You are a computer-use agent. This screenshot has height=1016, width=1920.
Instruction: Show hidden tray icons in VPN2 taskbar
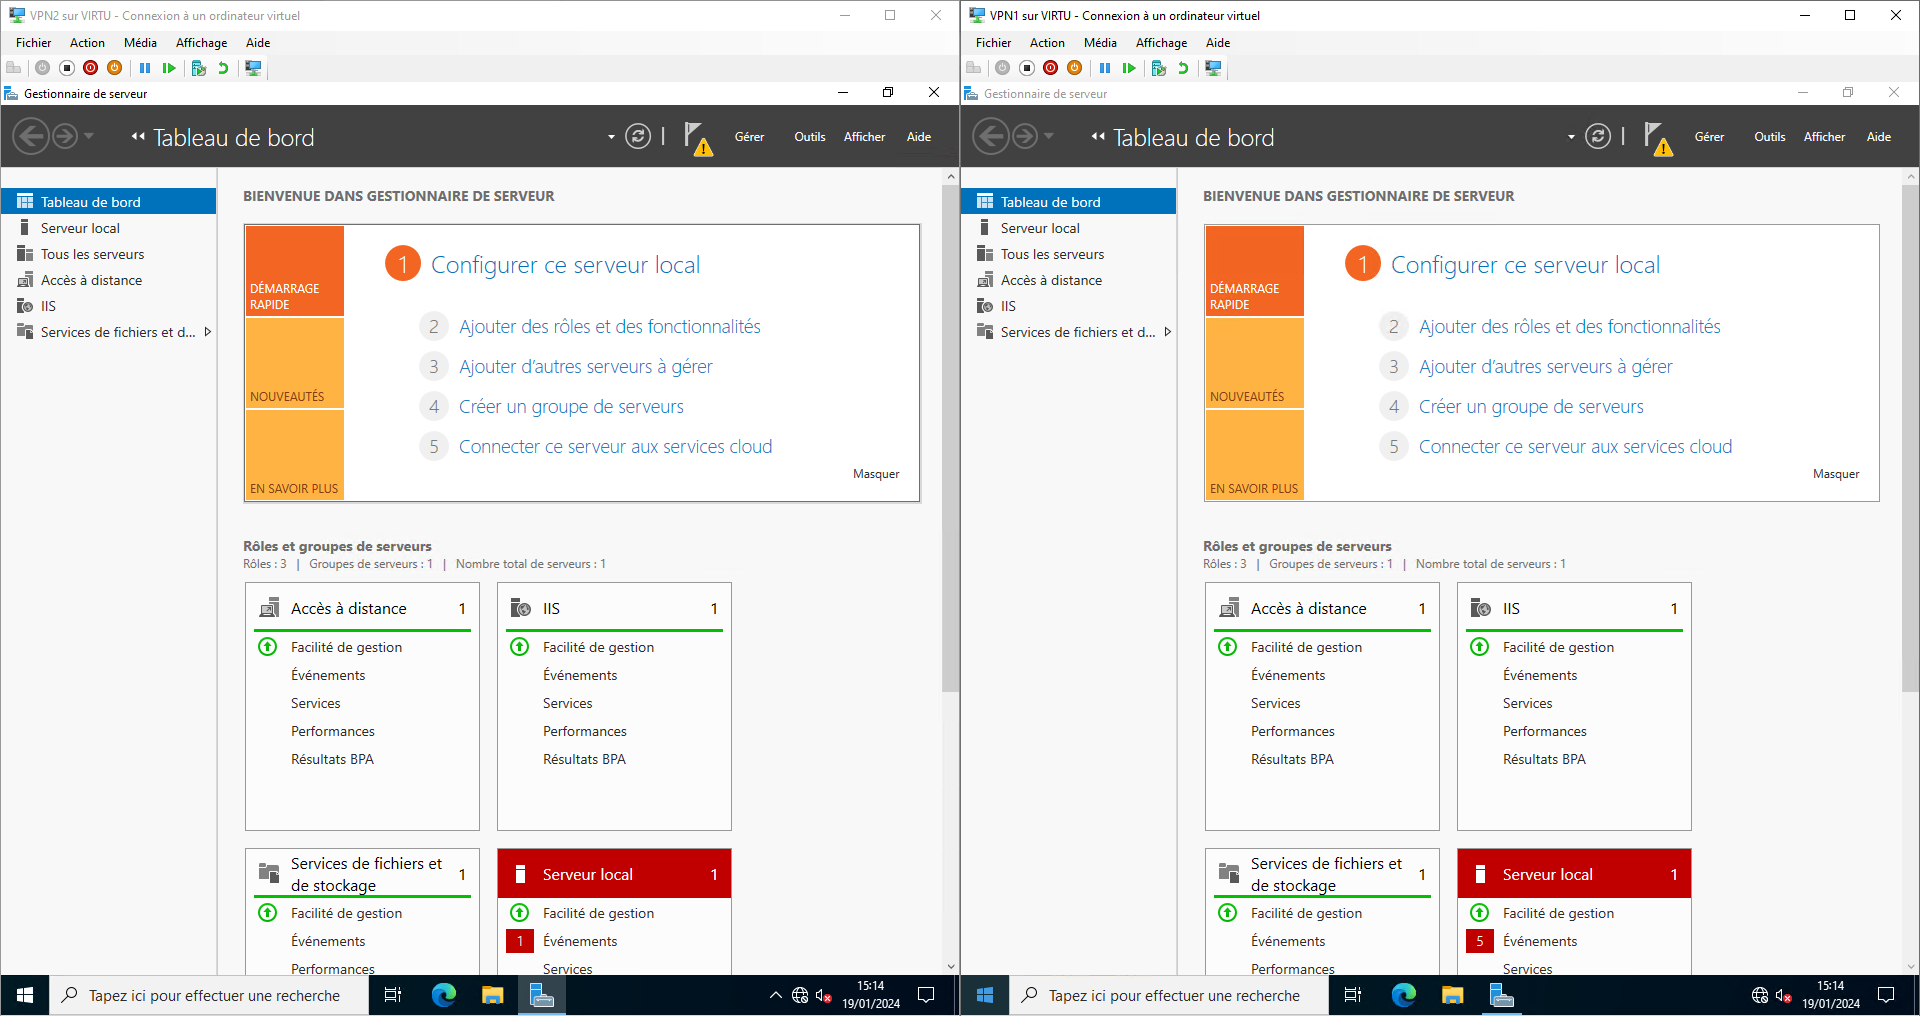tap(775, 995)
